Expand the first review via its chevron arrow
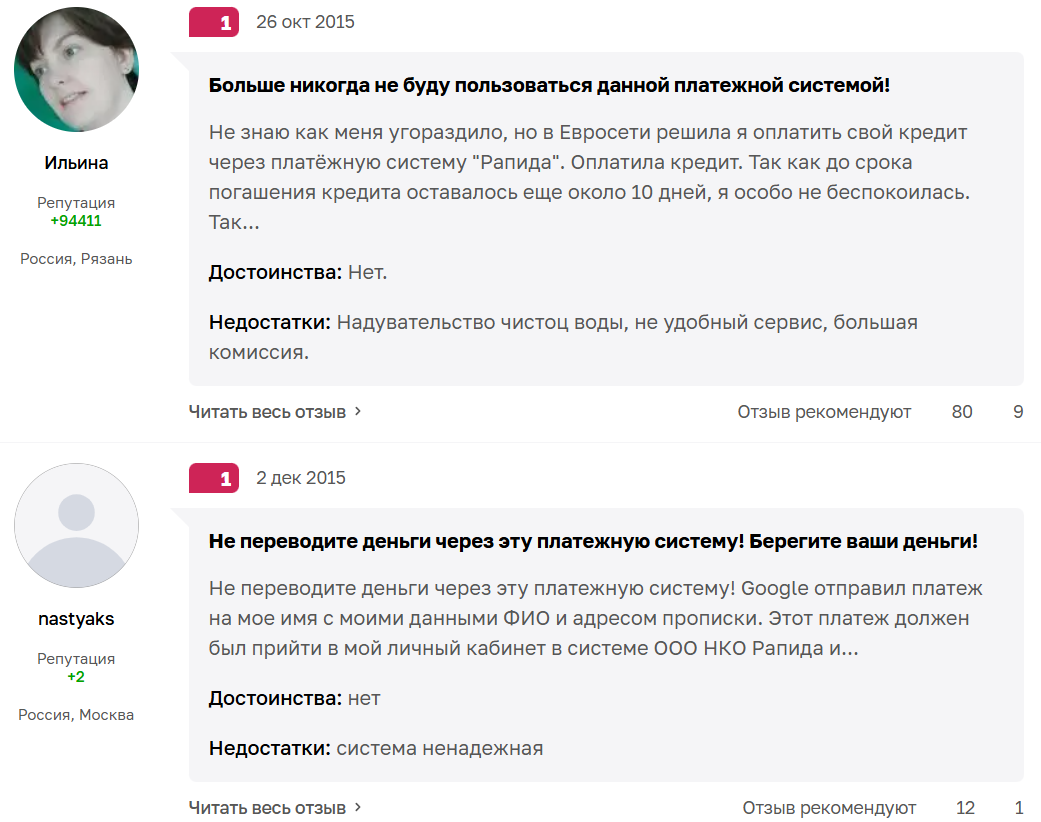 pos(357,410)
